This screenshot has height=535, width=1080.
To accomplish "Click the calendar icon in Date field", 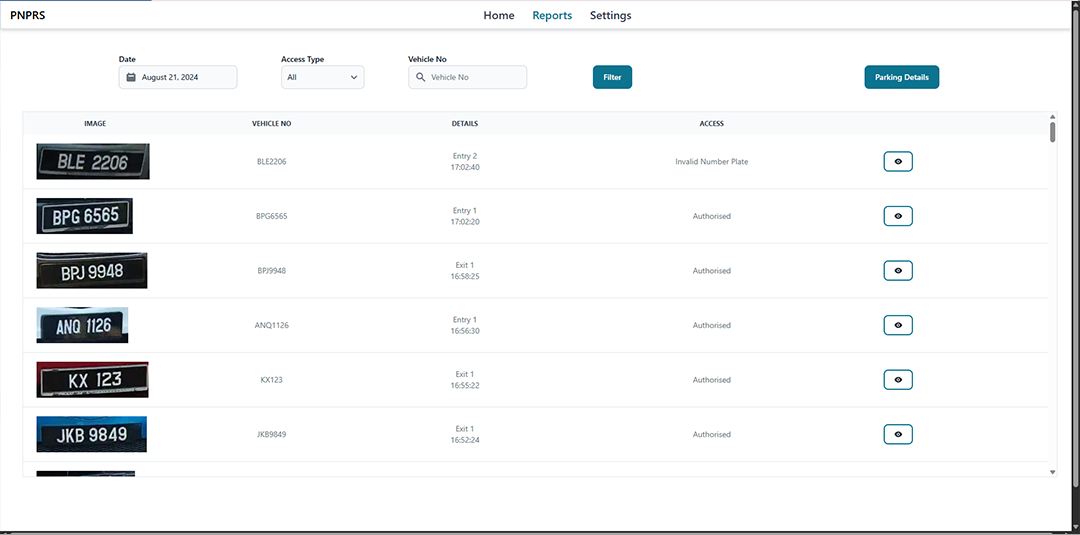I will click(131, 77).
